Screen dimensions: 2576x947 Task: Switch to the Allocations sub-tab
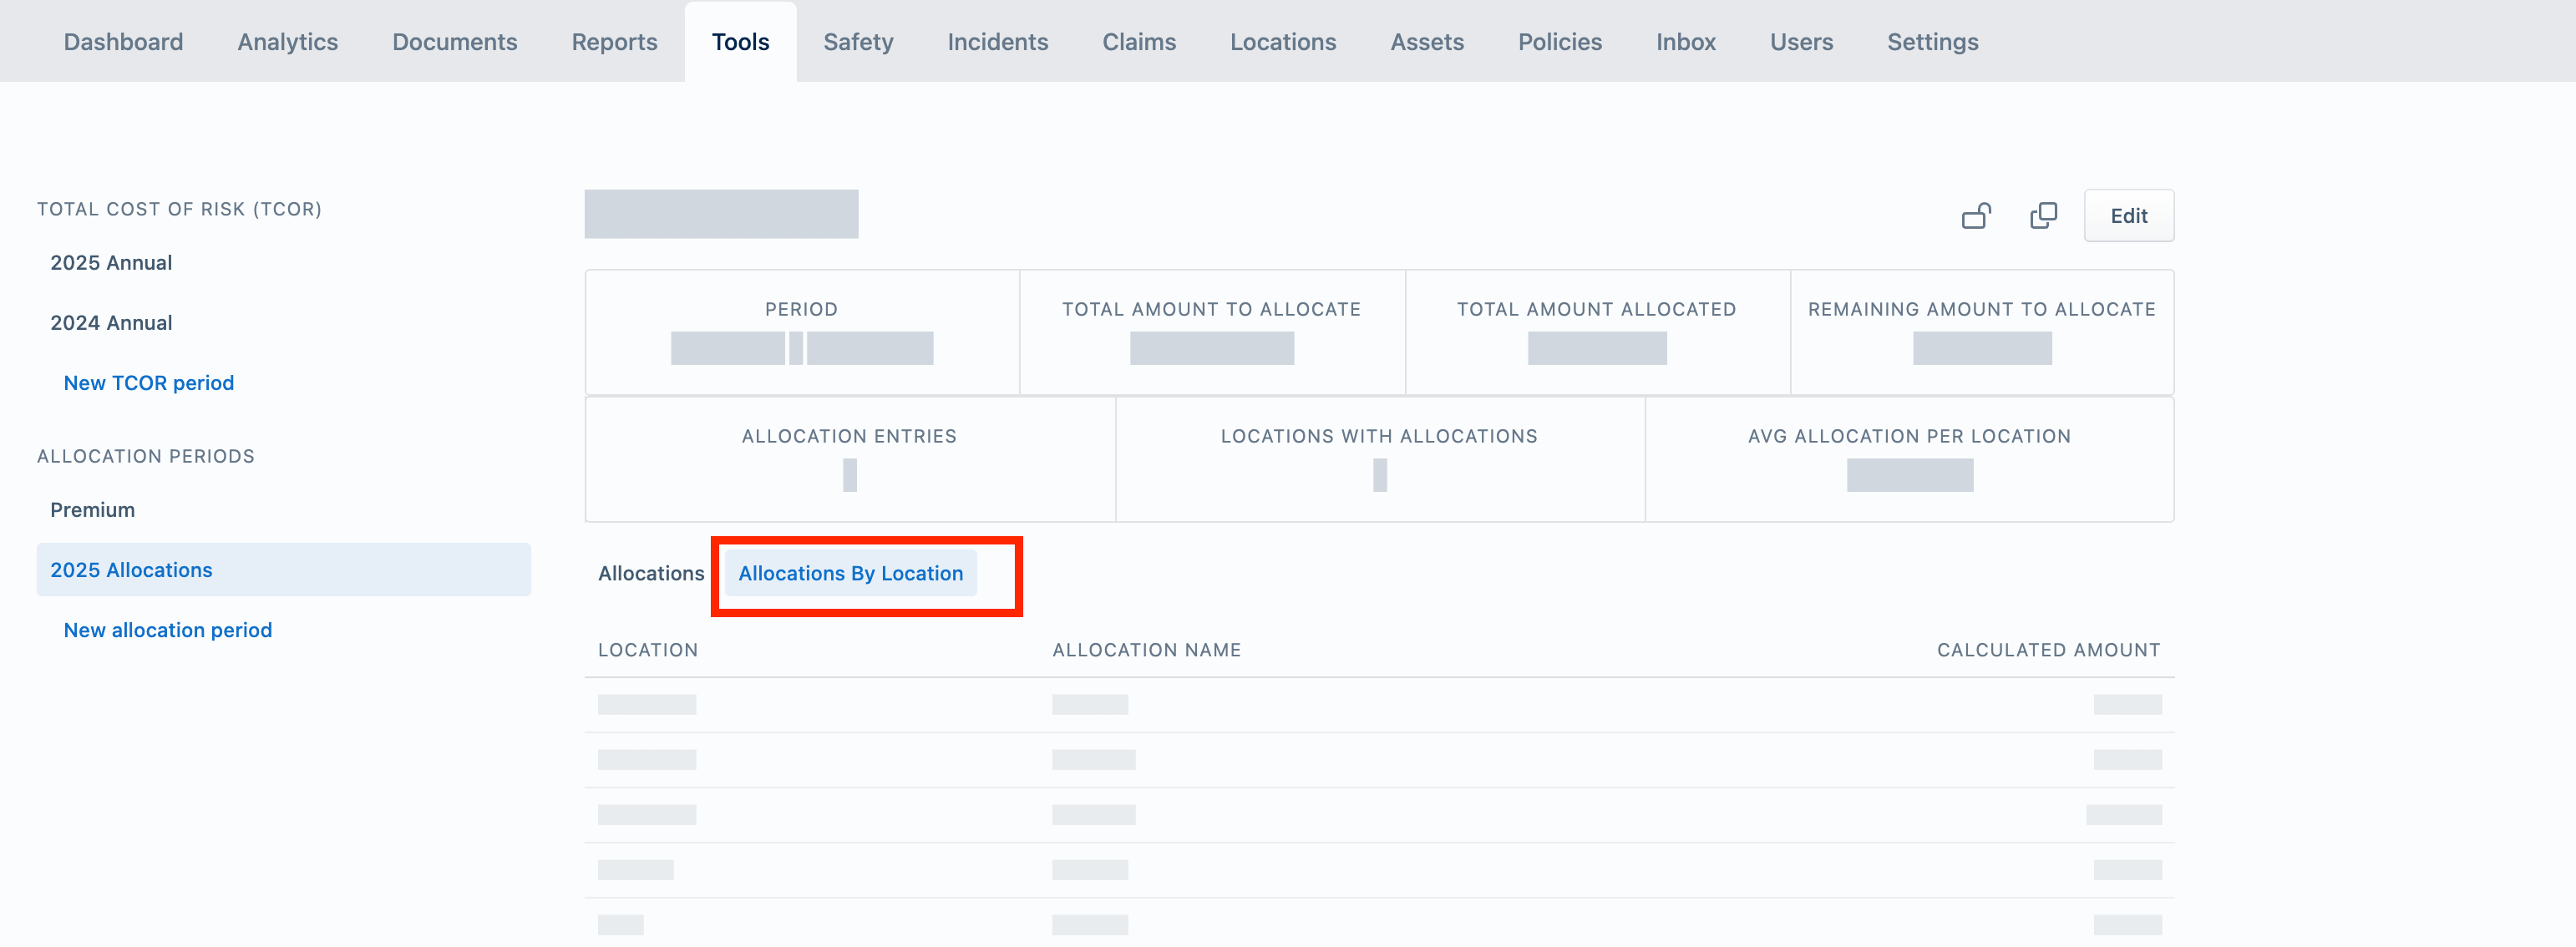pos(651,573)
